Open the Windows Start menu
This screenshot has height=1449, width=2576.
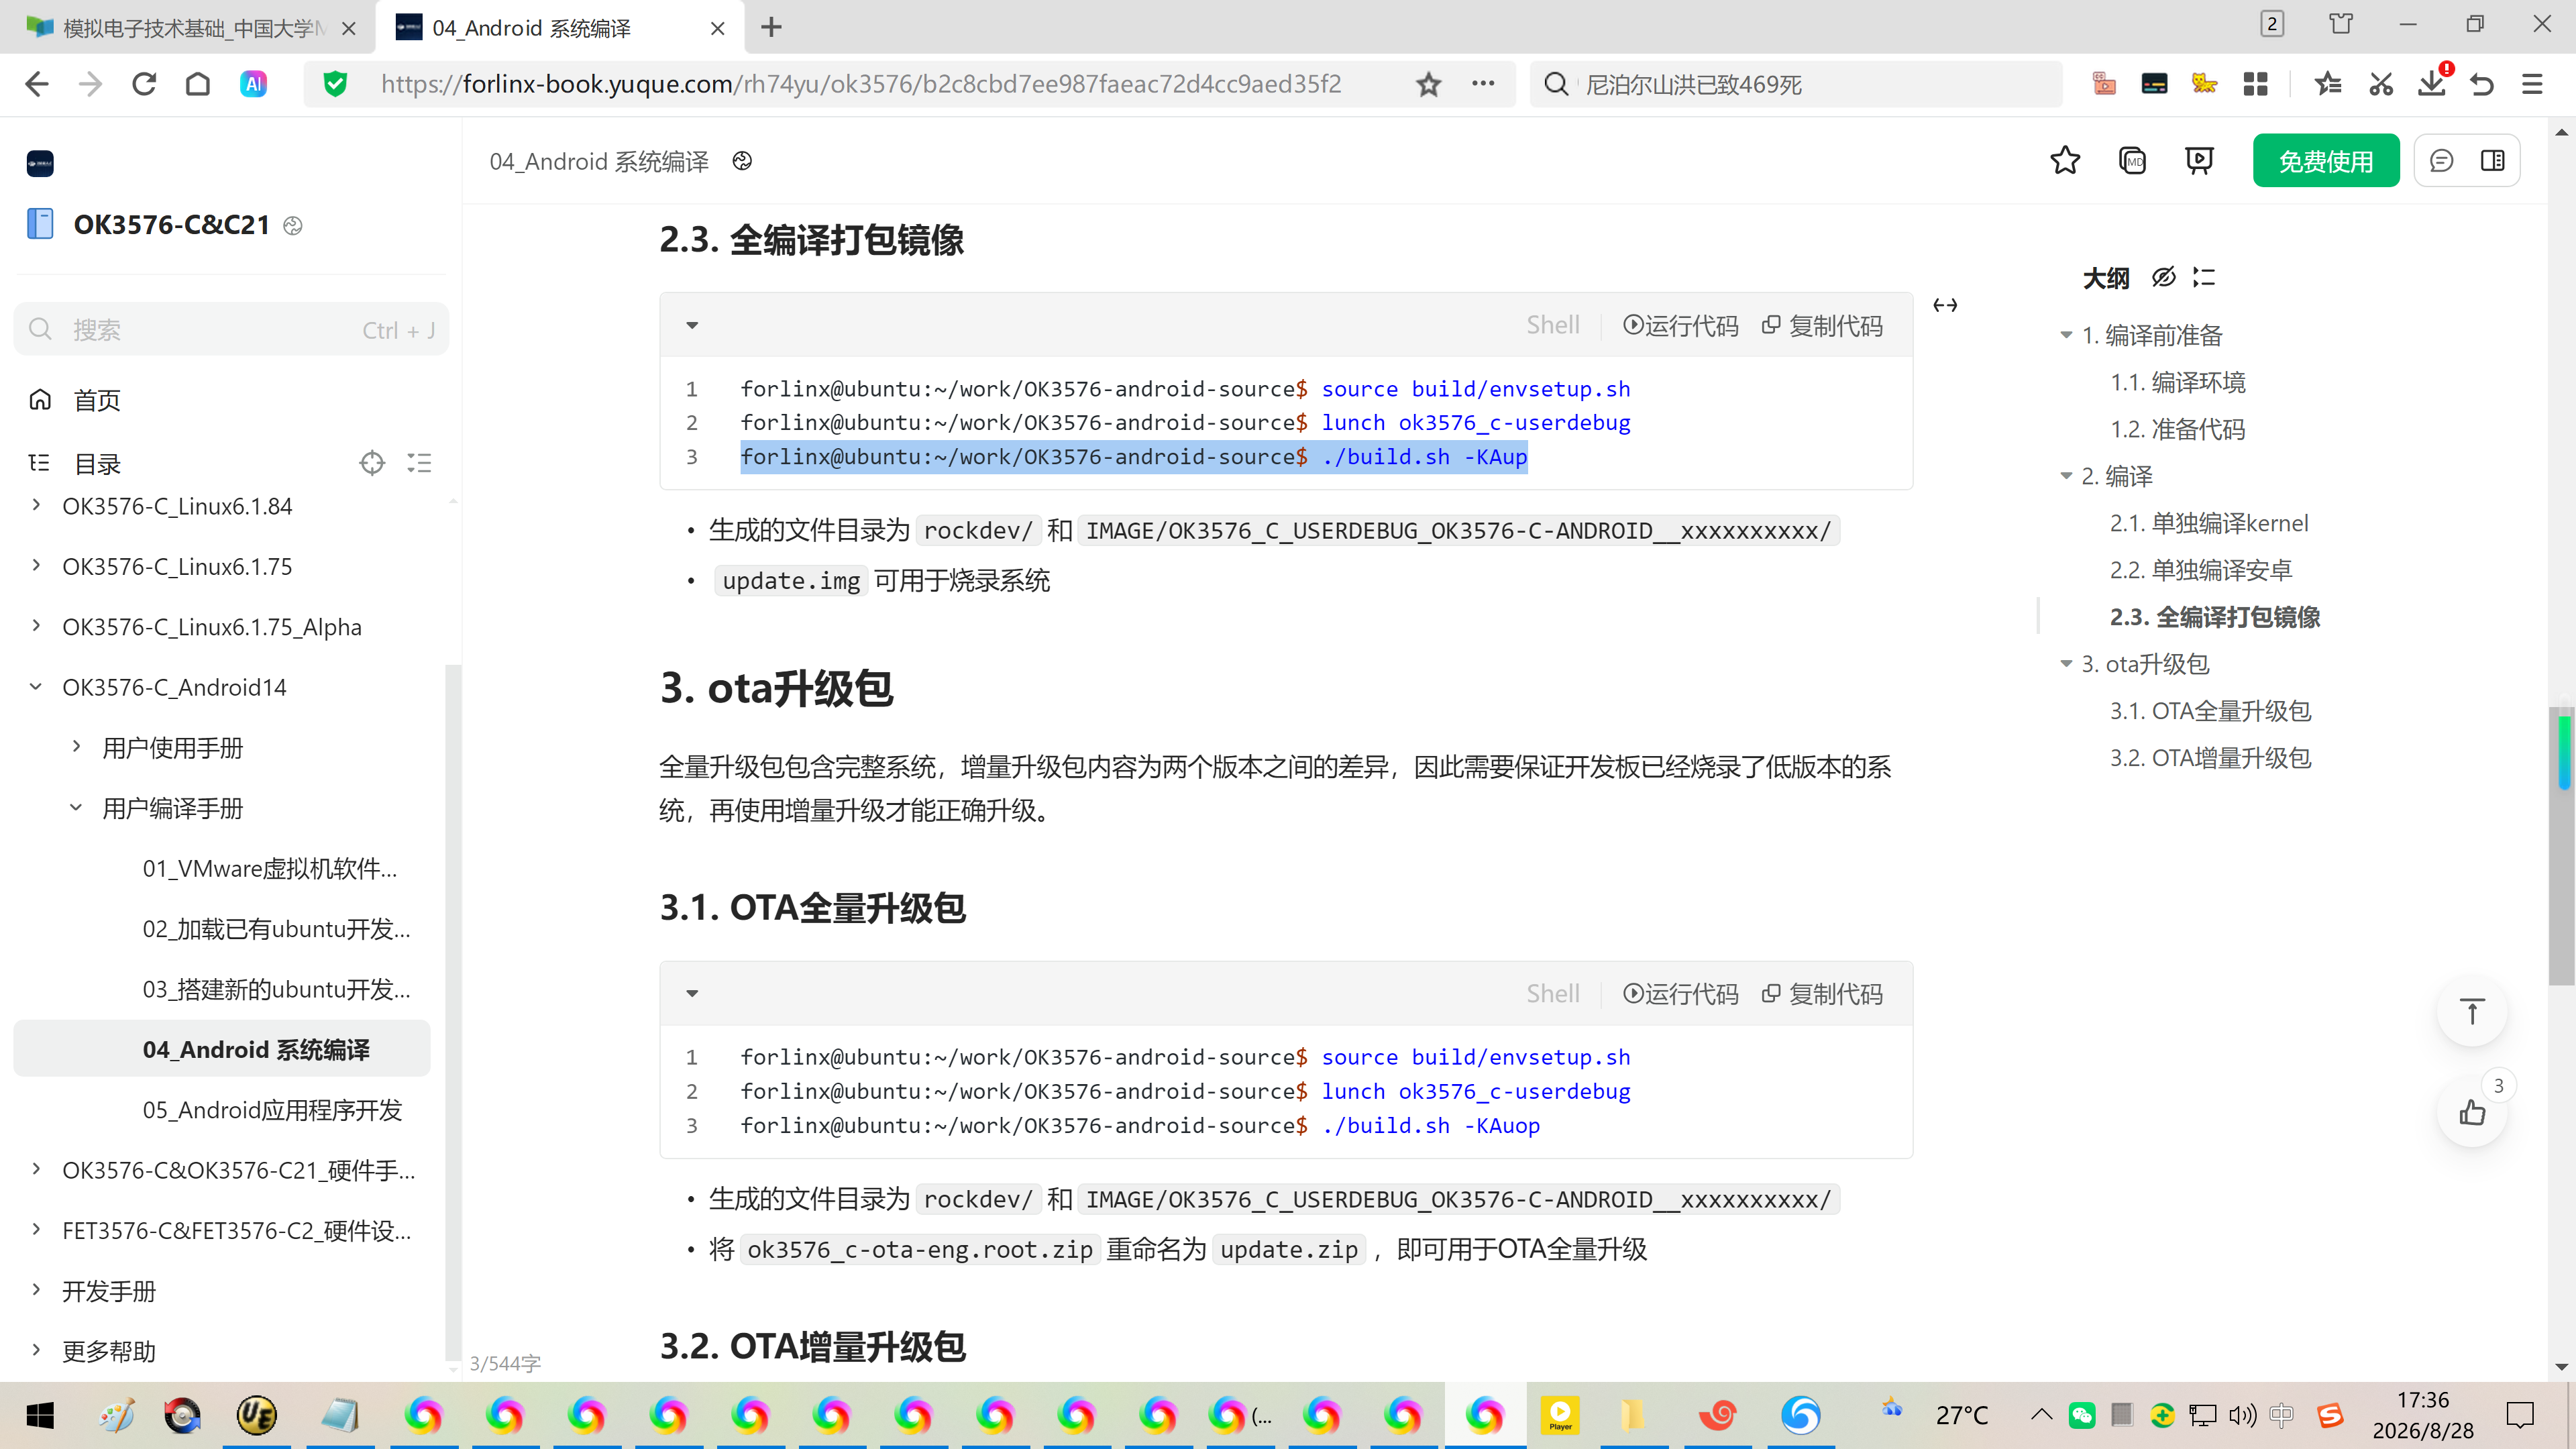tap(40, 1415)
